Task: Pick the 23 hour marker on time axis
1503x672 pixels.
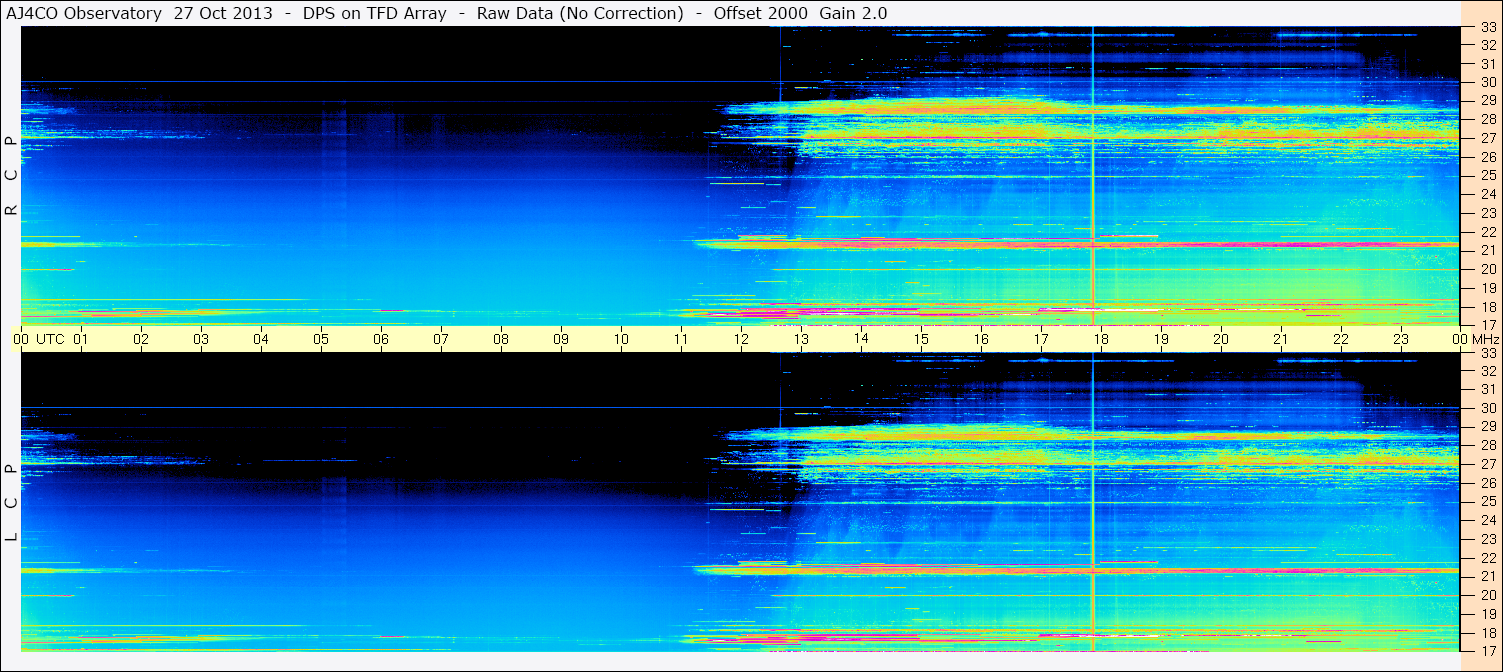Action: 1400,339
